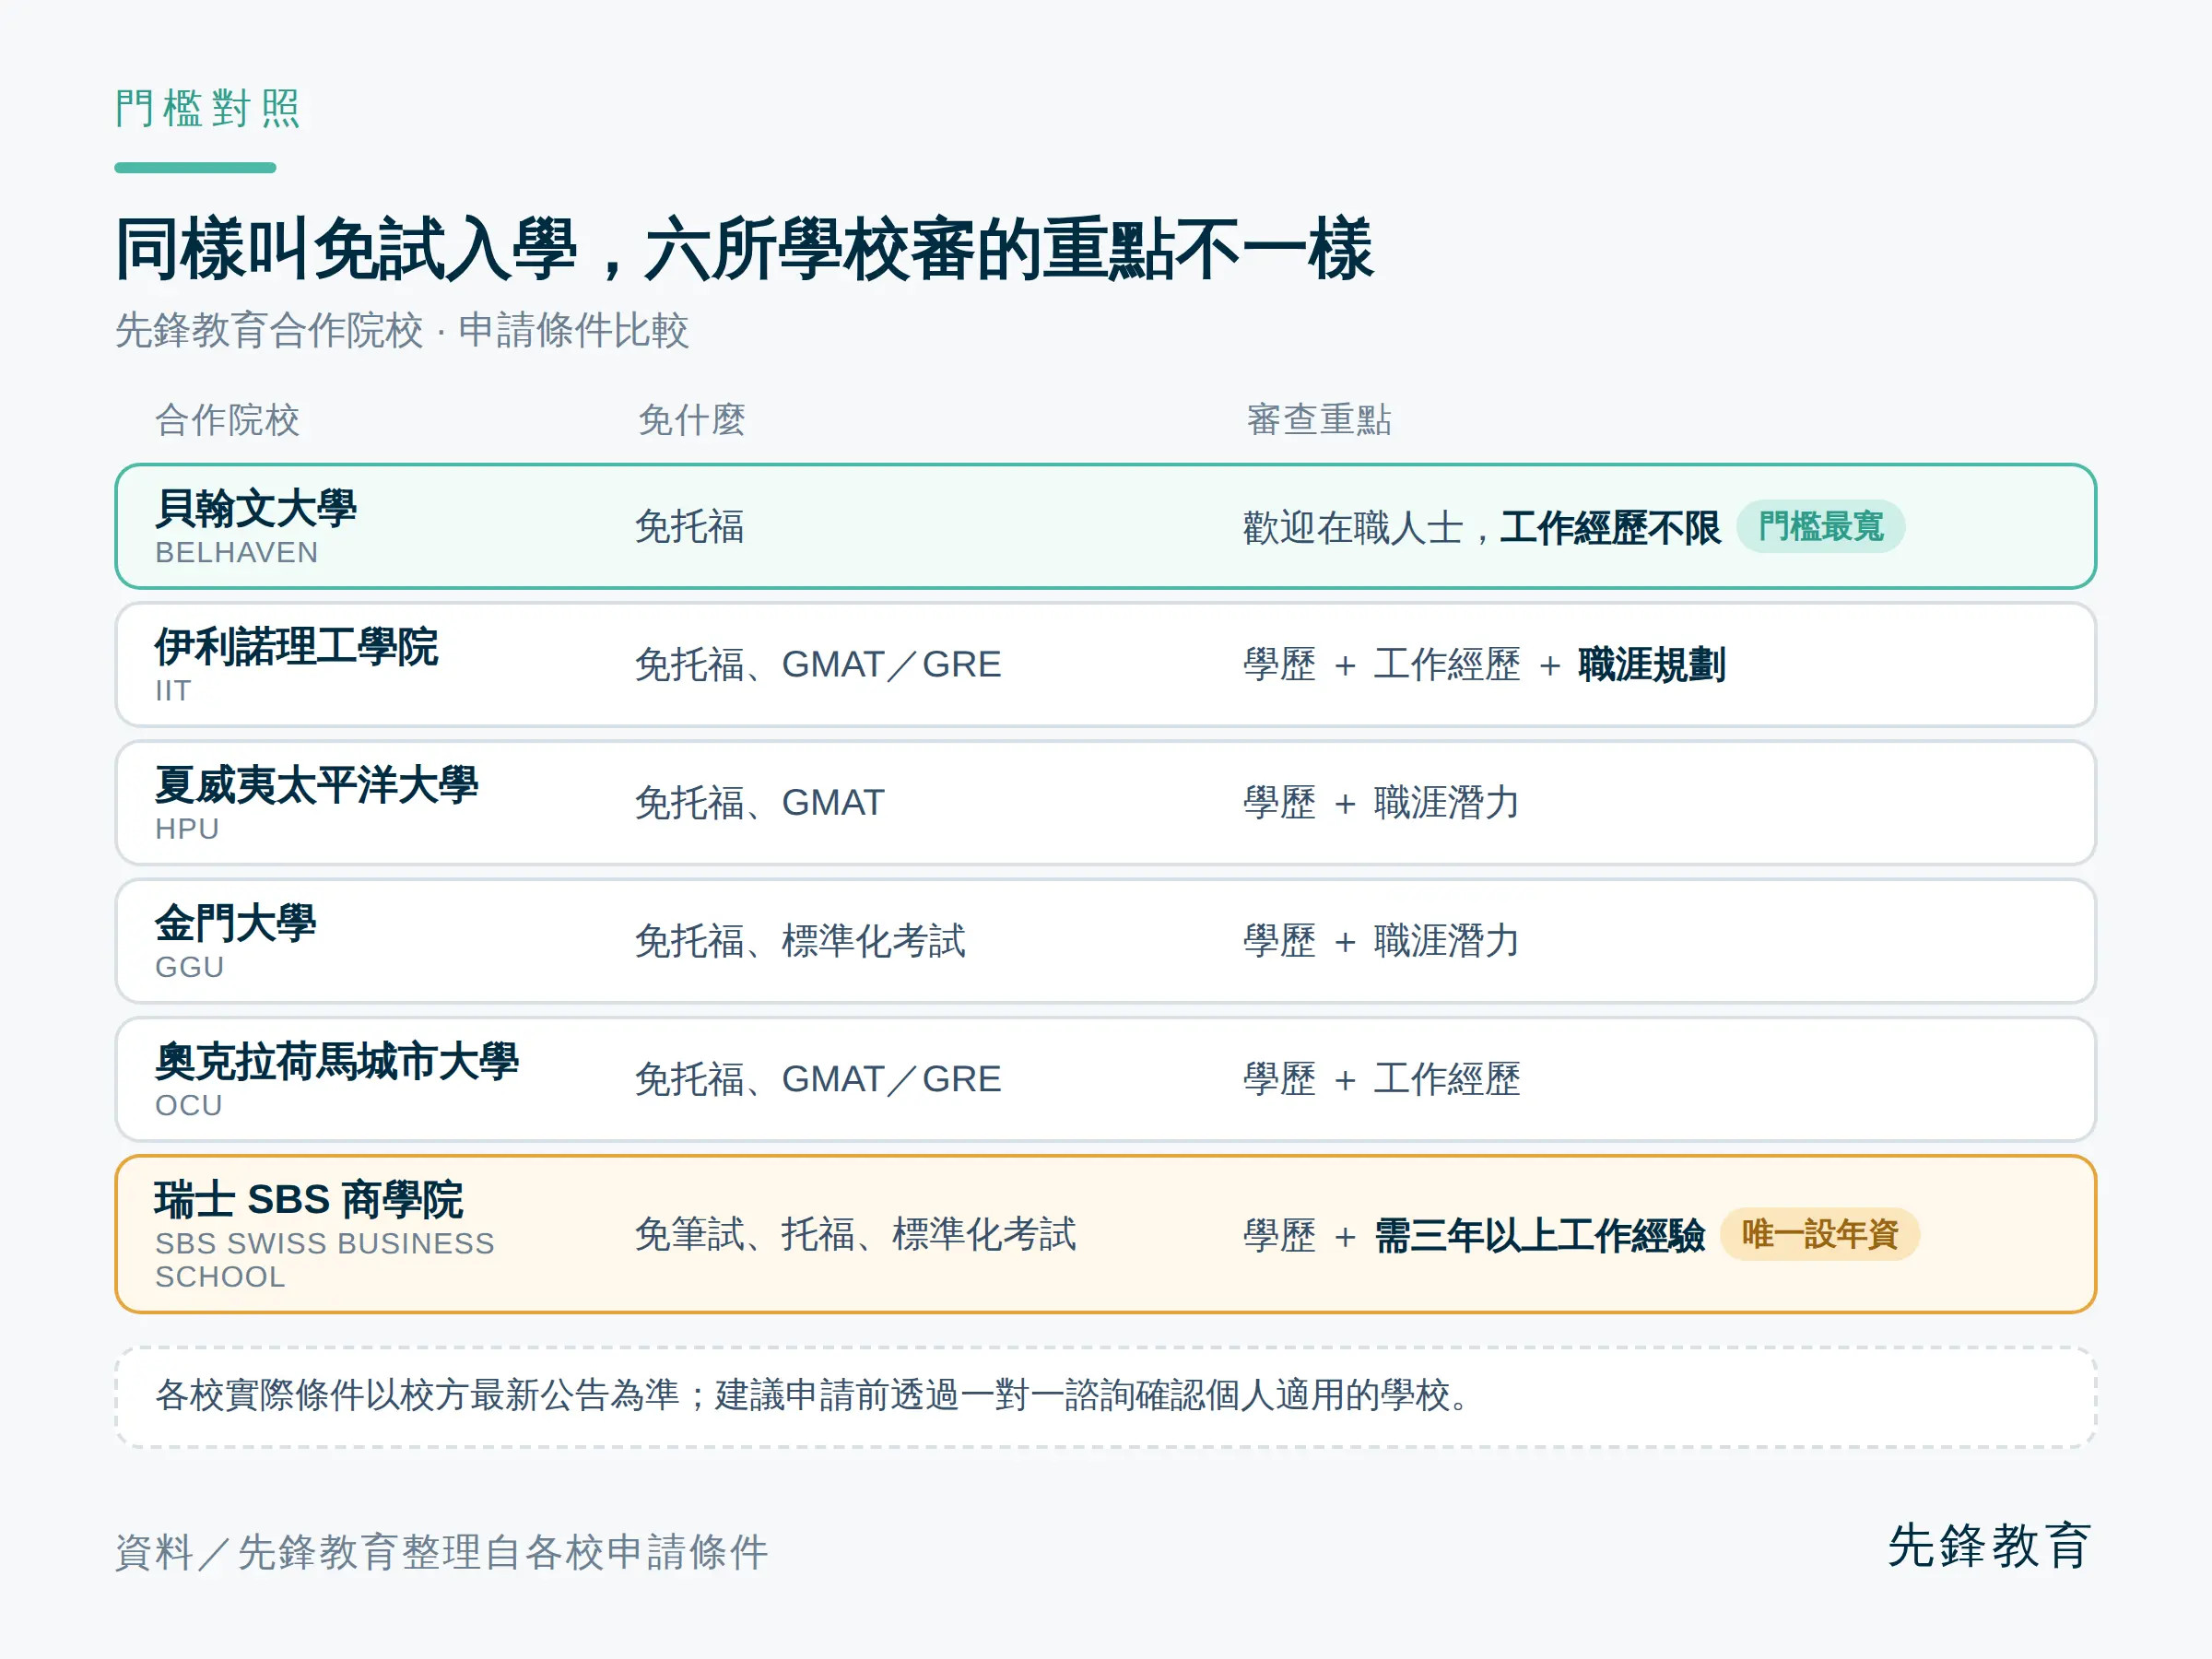Click 免托福、GMAT／GRE in OCU row

click(818, 1079)
